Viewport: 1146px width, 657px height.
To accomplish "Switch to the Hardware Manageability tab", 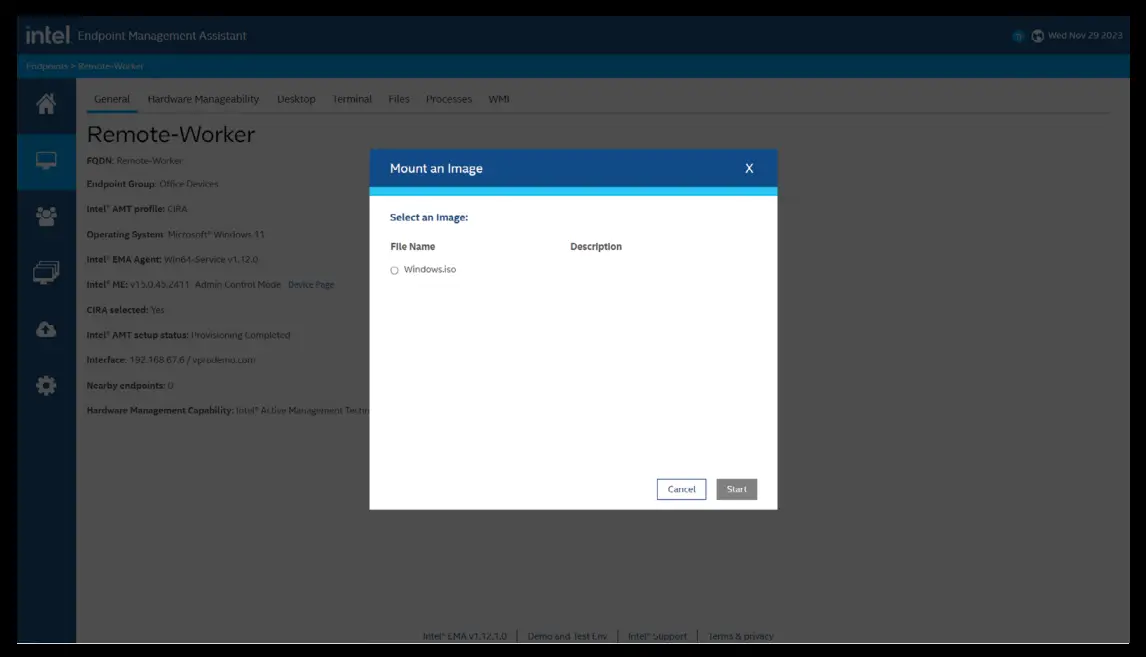I will 203,99.
